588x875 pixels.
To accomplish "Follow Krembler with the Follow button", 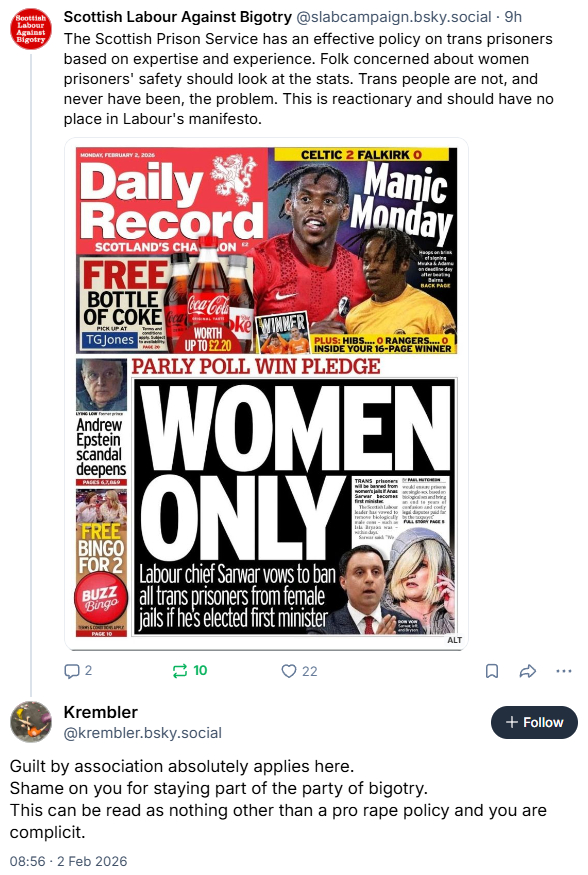I will [534, 722].
